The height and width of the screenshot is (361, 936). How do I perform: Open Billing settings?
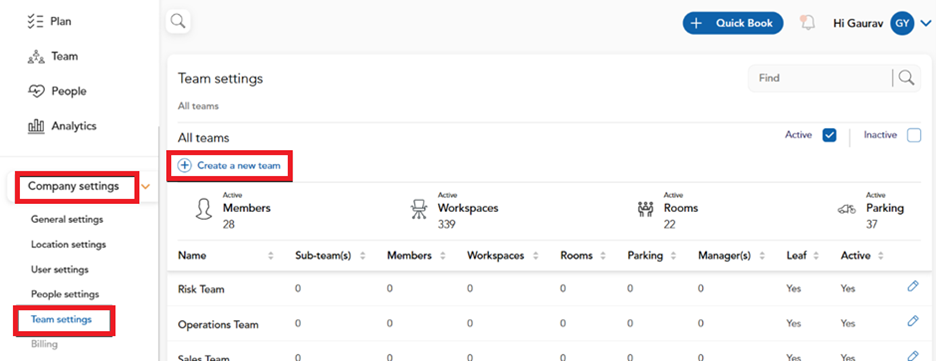click(x=44, y=344)
